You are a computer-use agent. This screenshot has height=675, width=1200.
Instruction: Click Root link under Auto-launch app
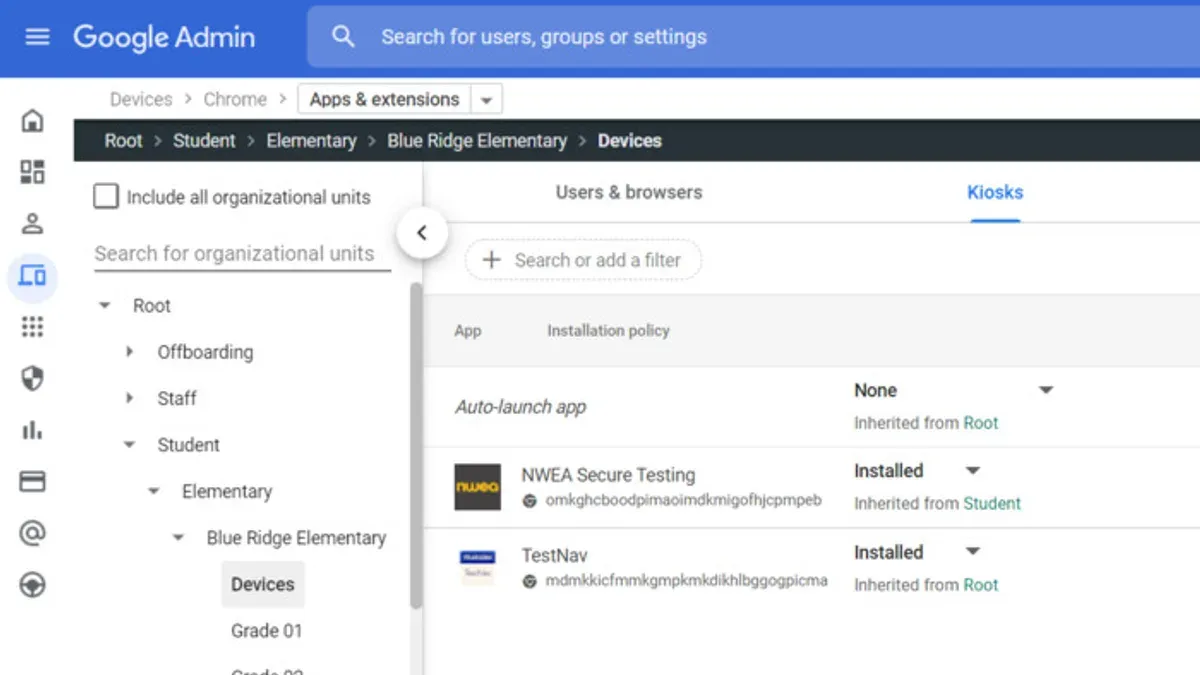pyautogui.click(x=980, y=423)
